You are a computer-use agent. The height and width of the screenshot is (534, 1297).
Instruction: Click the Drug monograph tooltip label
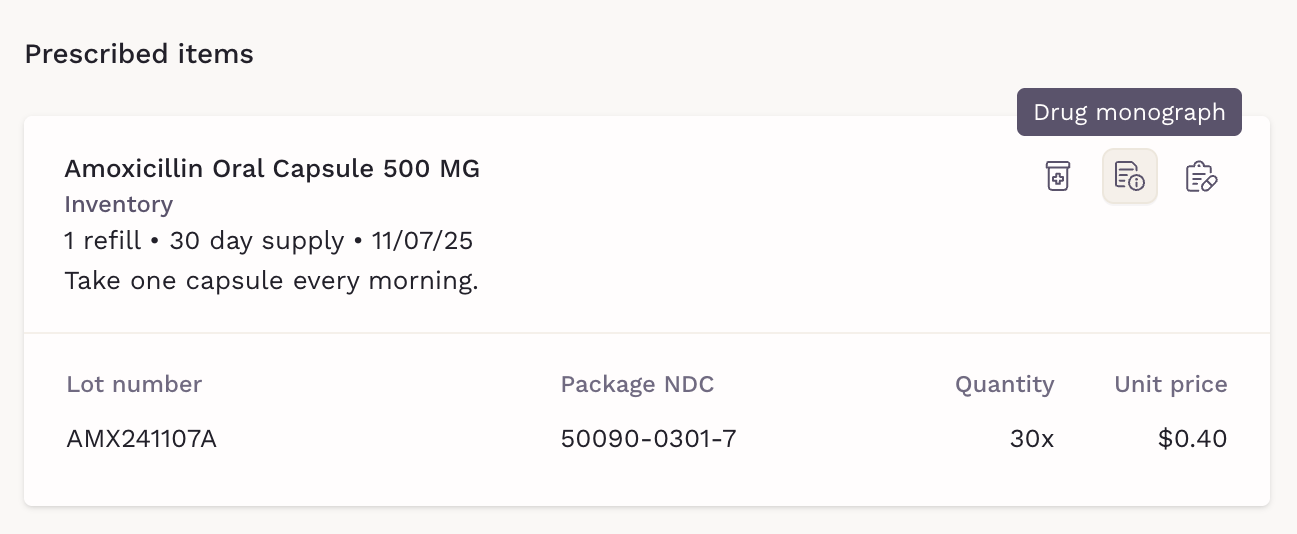click(x=1129, y=112)
